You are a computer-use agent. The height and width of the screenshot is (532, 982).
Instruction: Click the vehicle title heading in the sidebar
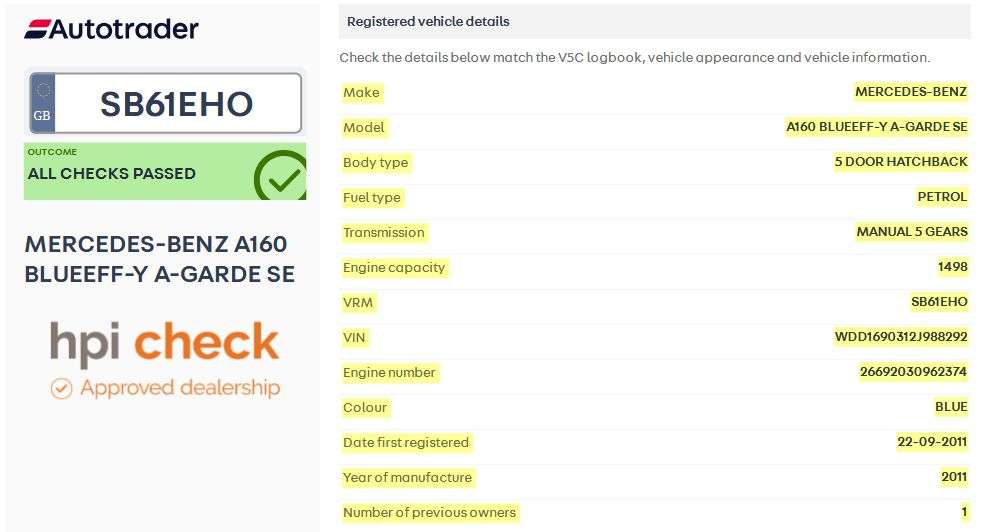160,258
